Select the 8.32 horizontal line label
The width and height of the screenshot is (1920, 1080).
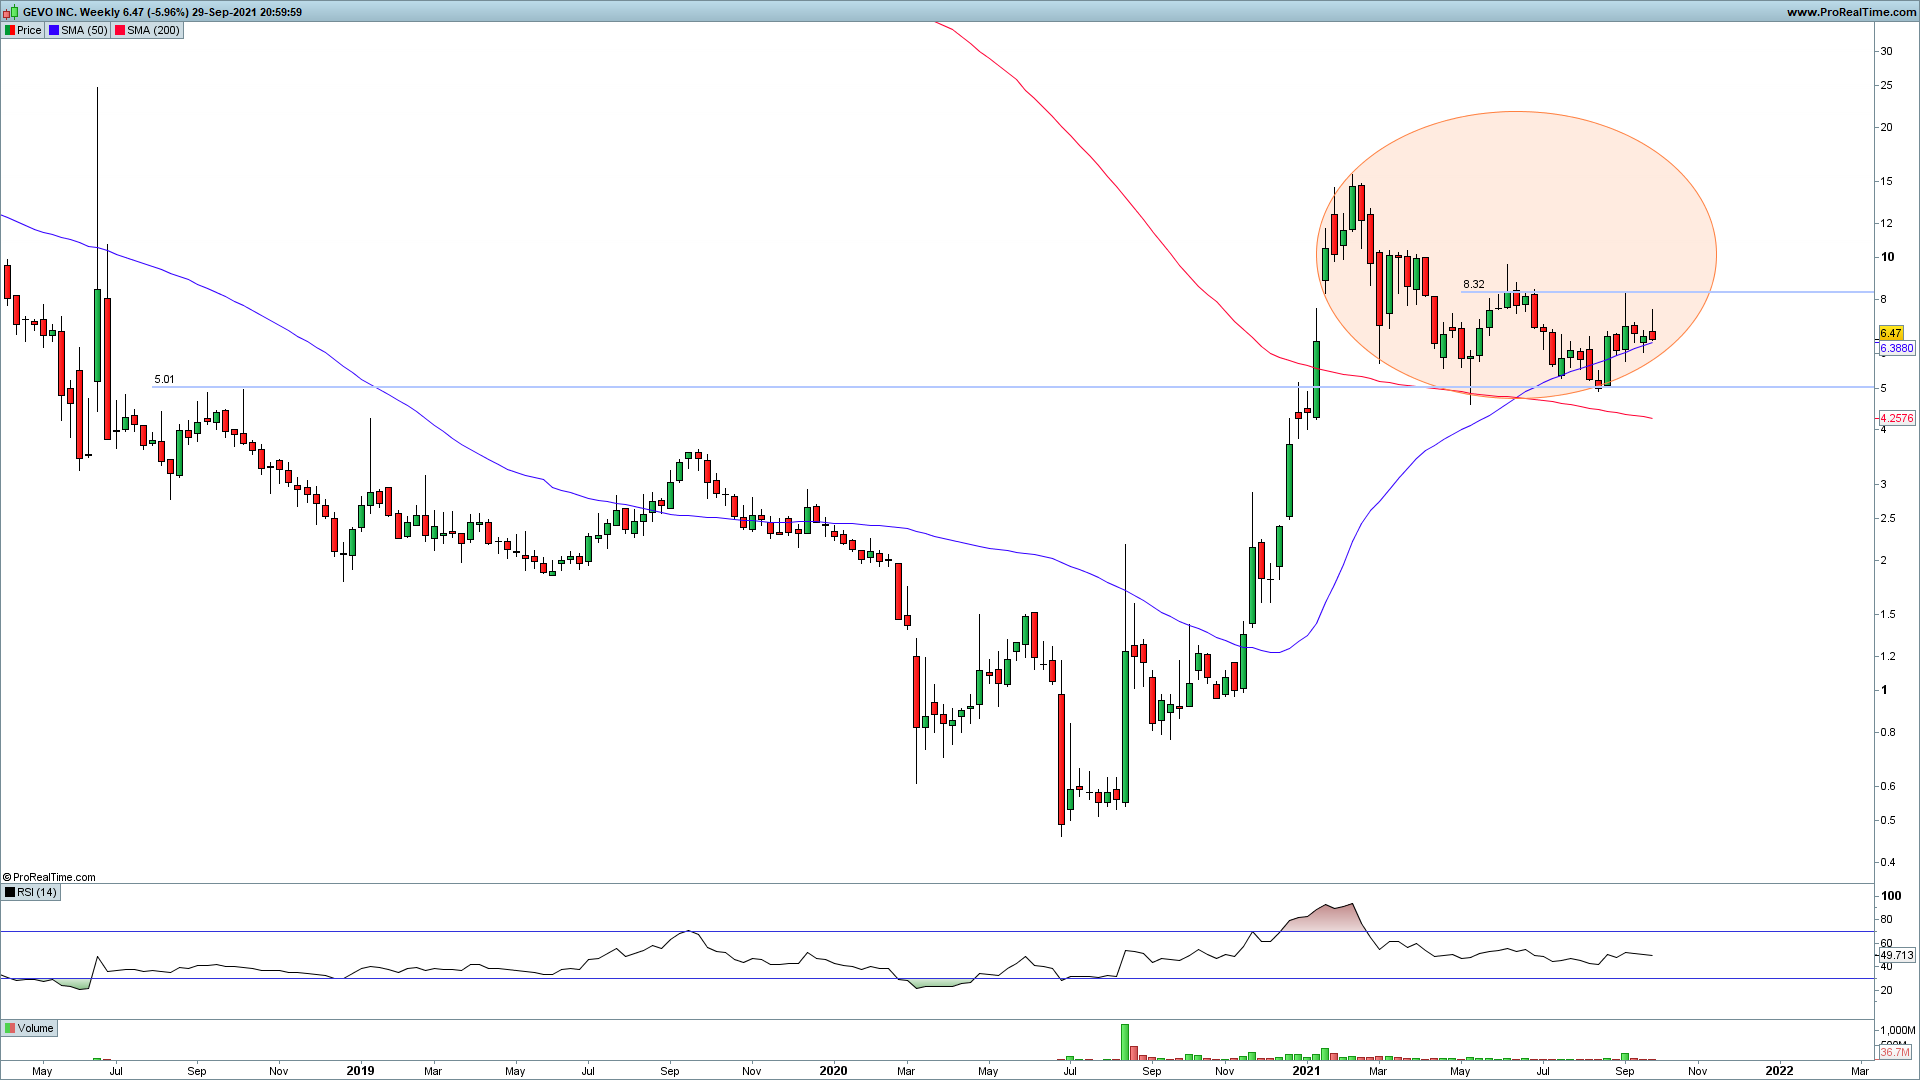[1473, 284]
